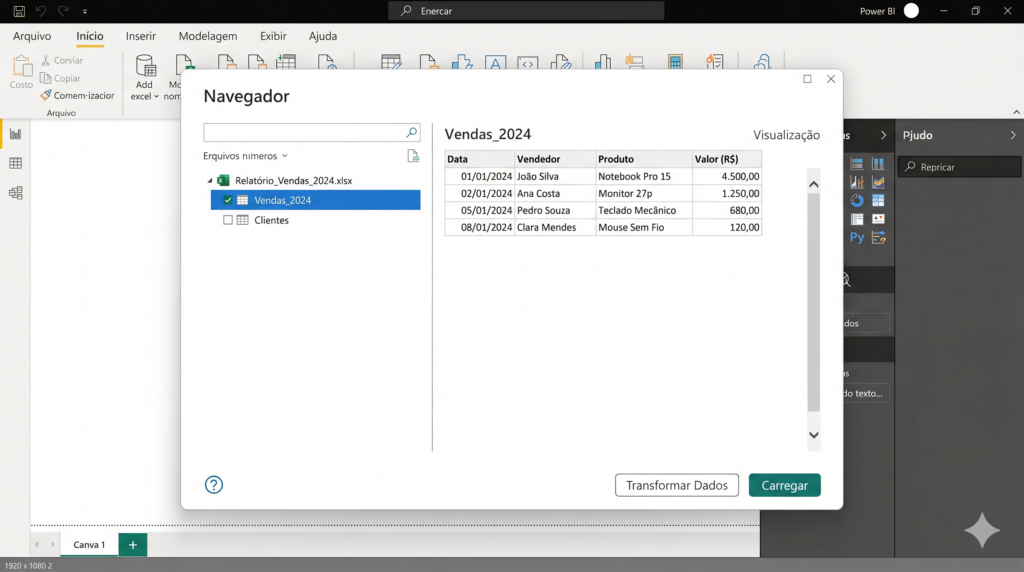Uncheck the Vendas_2024 checkbox

(227, 200)
